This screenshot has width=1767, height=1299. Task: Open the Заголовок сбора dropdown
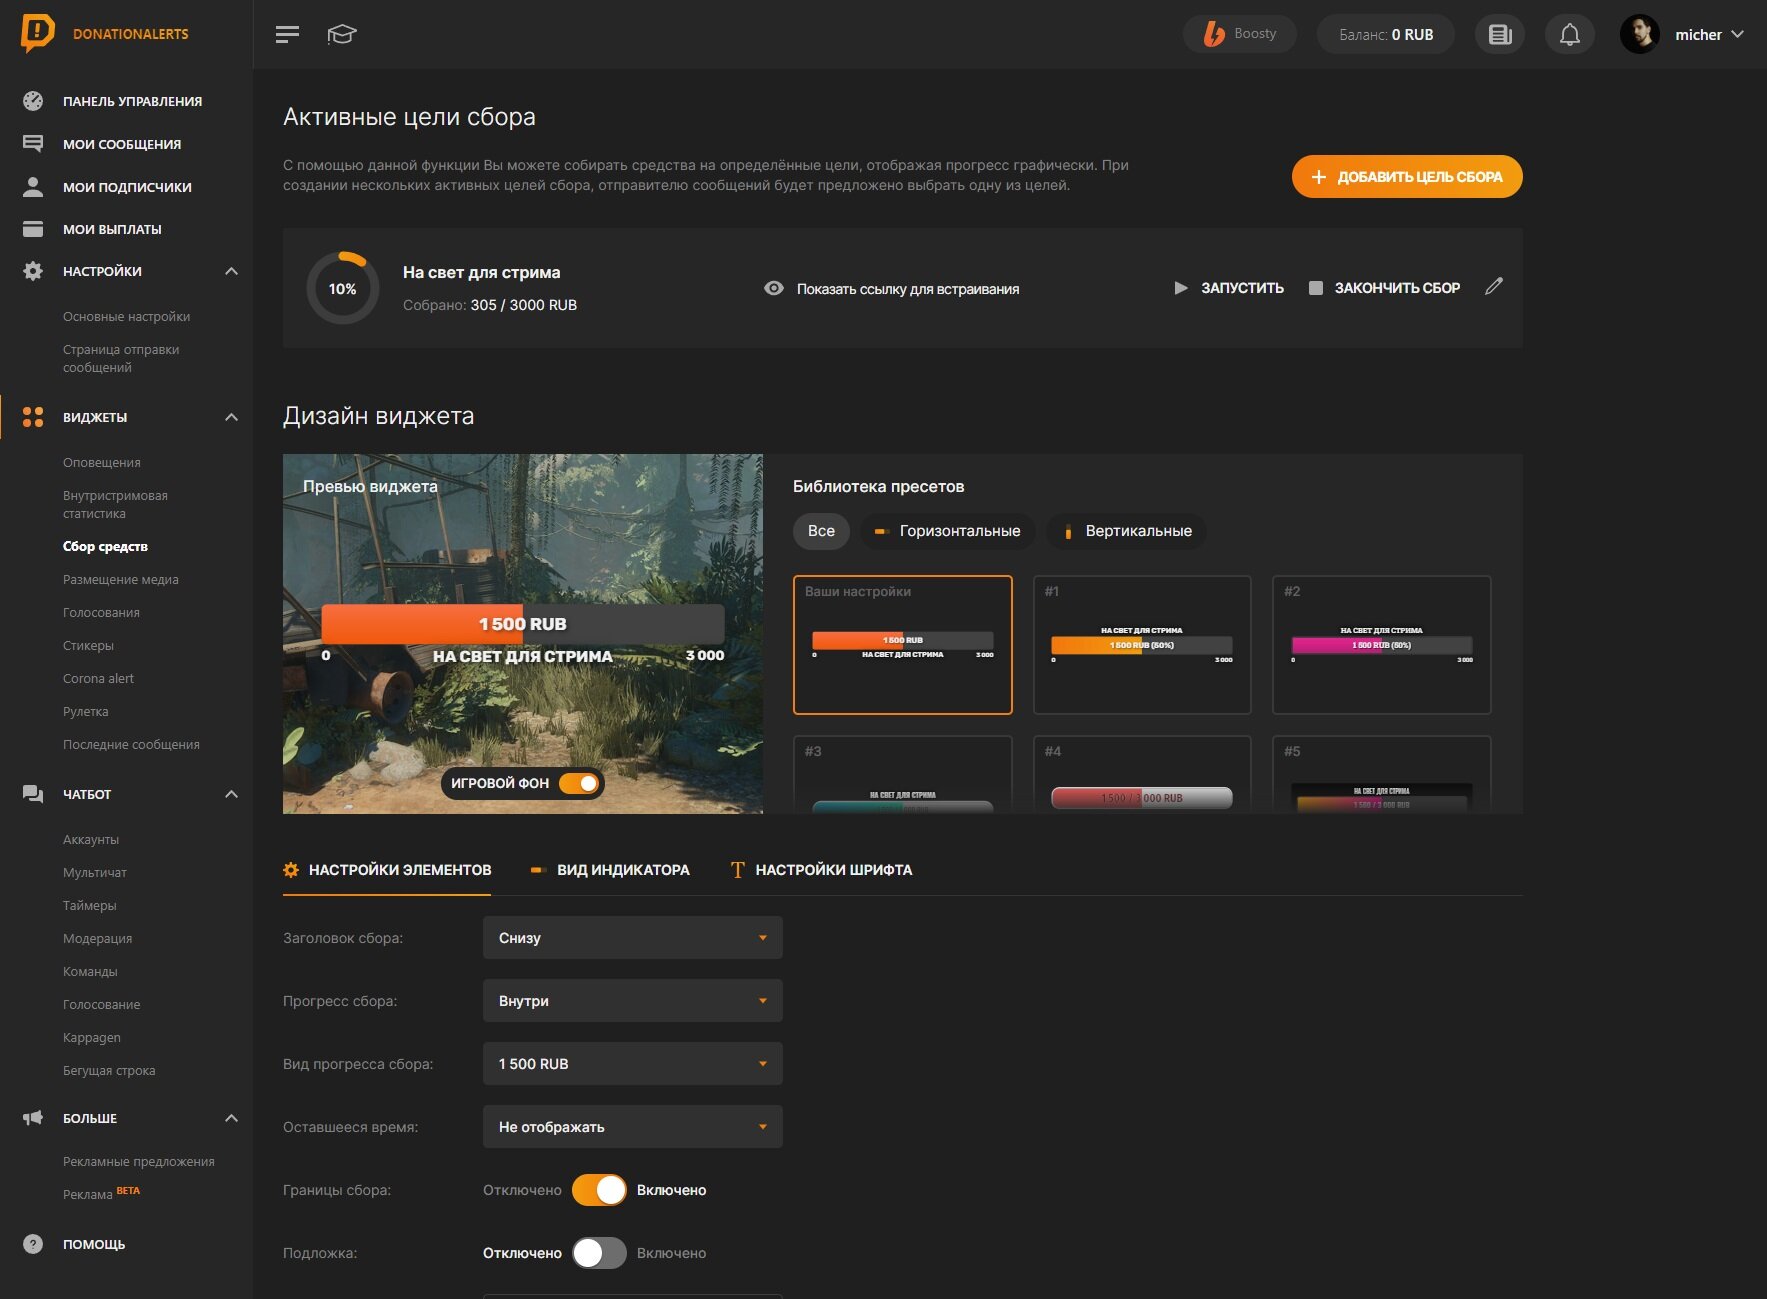632,938
